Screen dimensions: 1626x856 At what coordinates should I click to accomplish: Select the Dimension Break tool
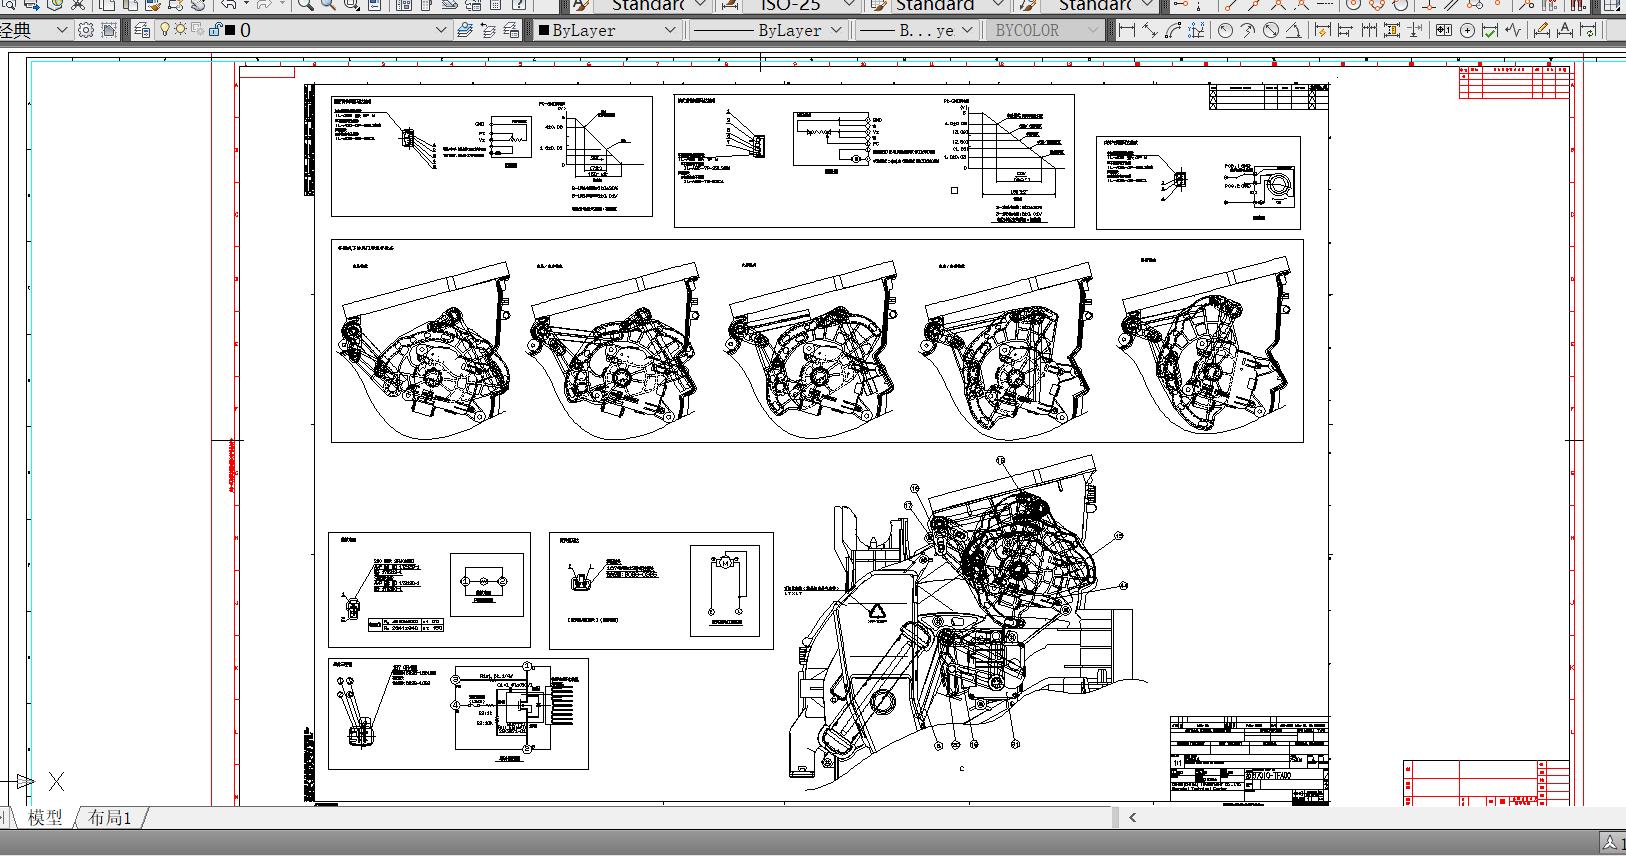point(1415,30)
